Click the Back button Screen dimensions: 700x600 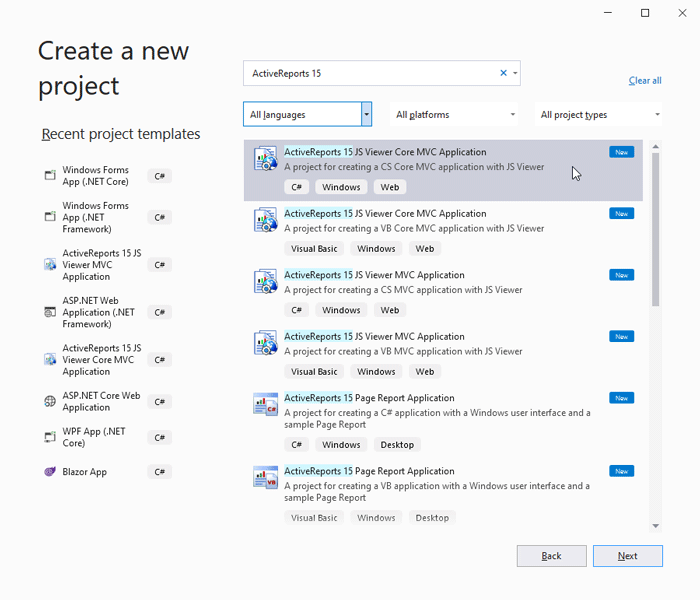pyautogui.click(x=552, y=556)
